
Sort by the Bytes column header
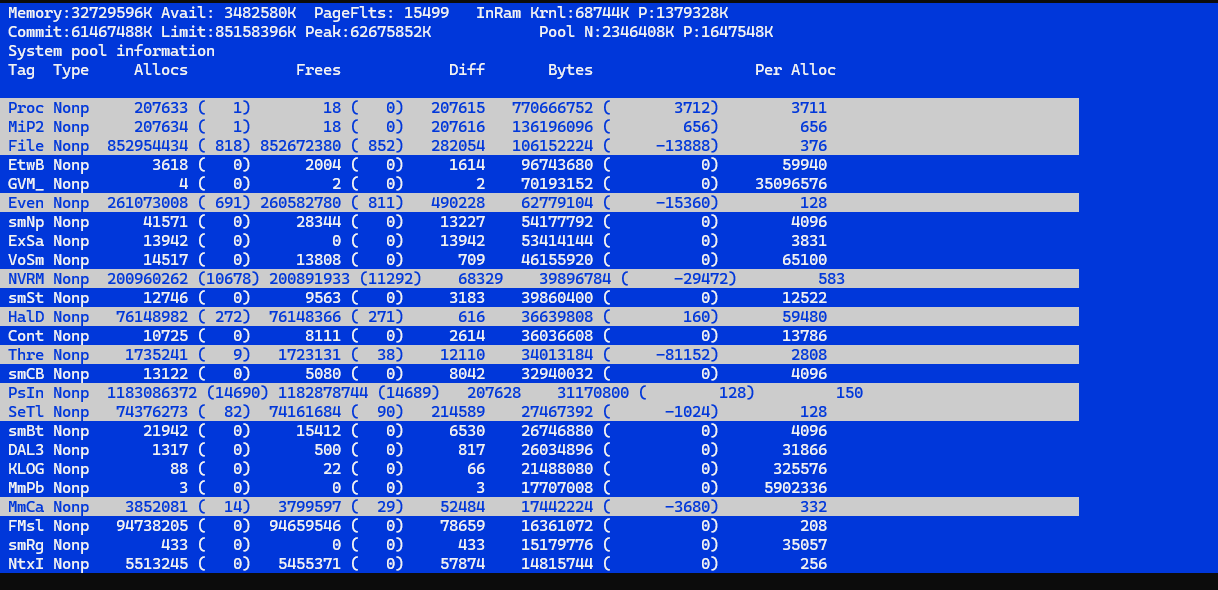pos(570,70)
